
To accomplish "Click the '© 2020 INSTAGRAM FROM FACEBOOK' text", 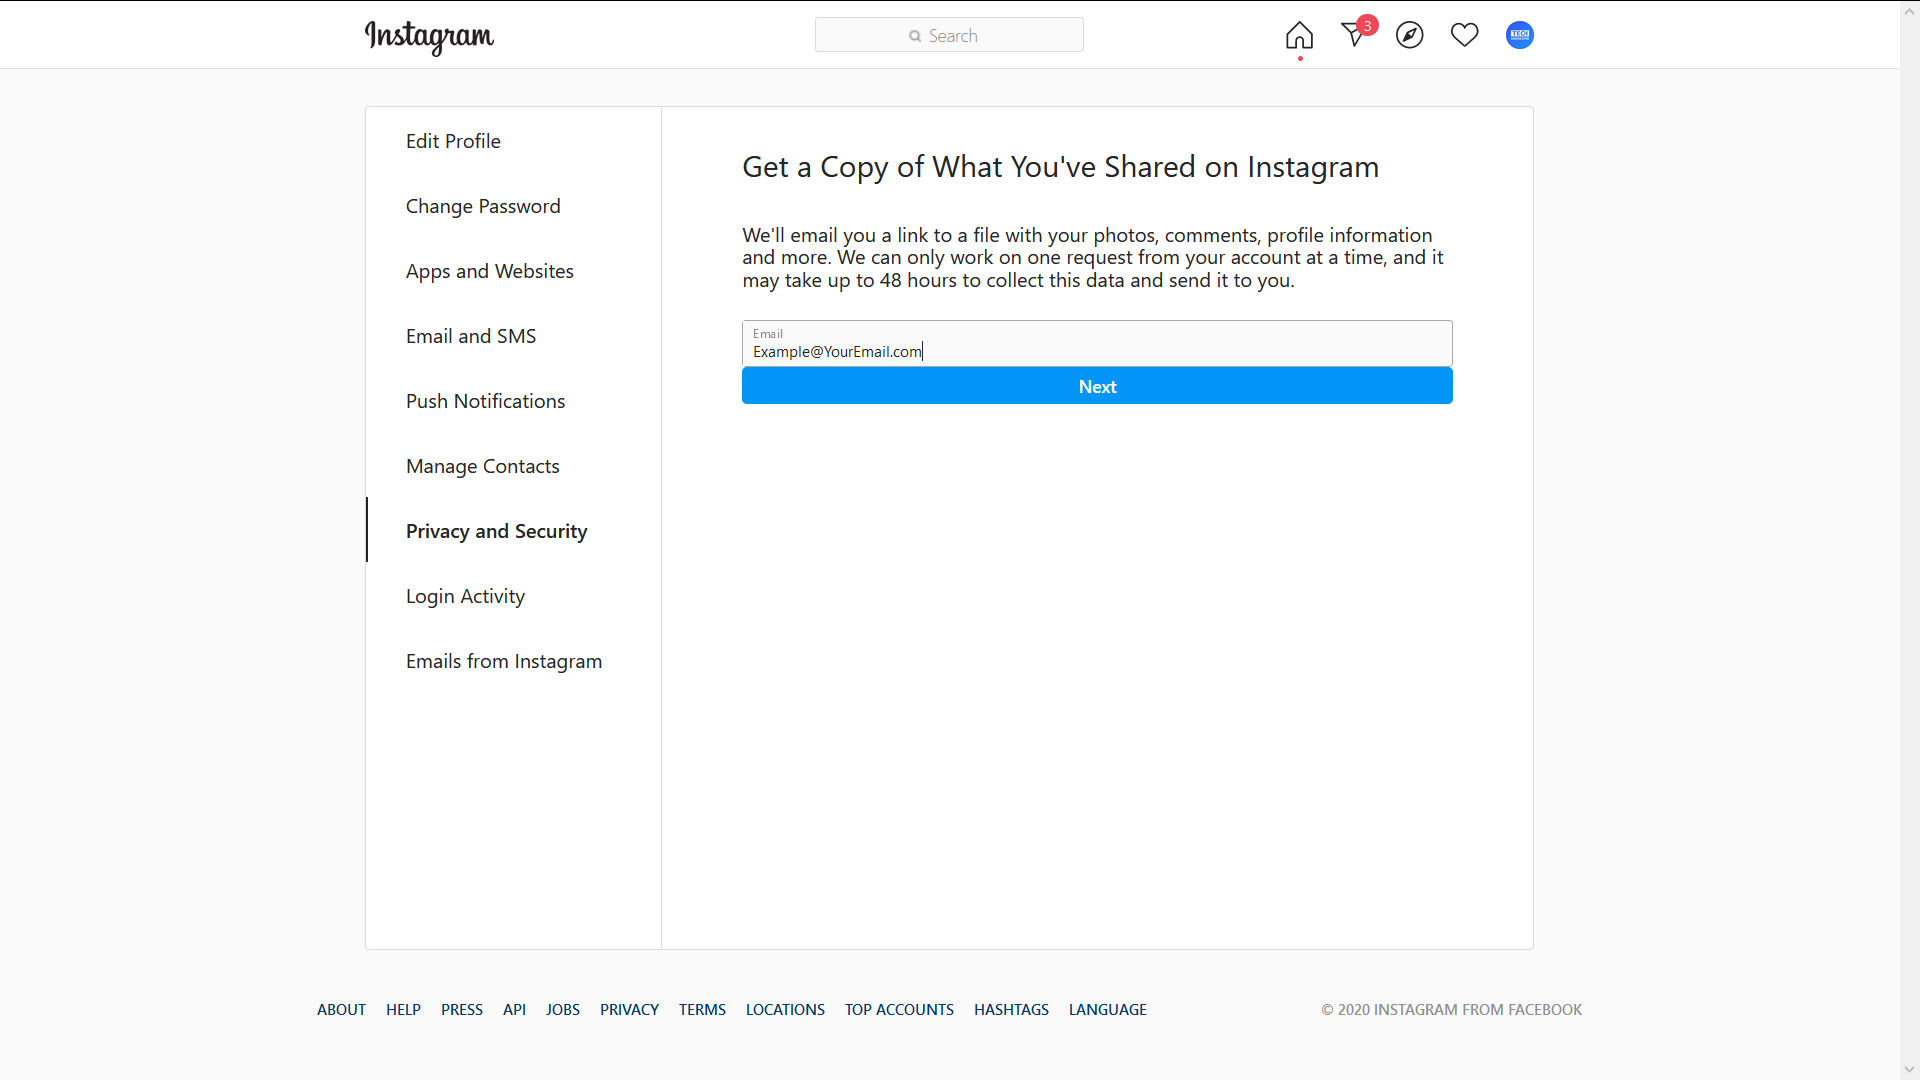I will 1451,1009.
